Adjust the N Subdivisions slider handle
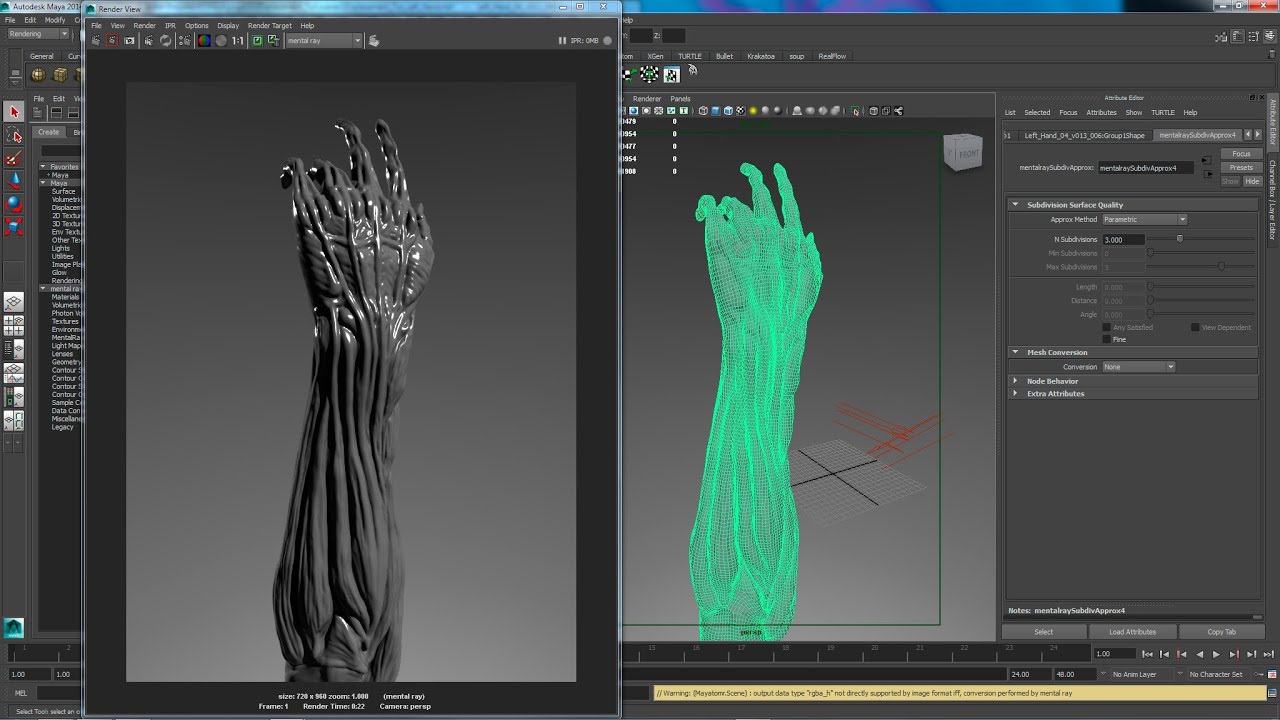Screen dimensions: 1280x720 tap(1180, 239)
